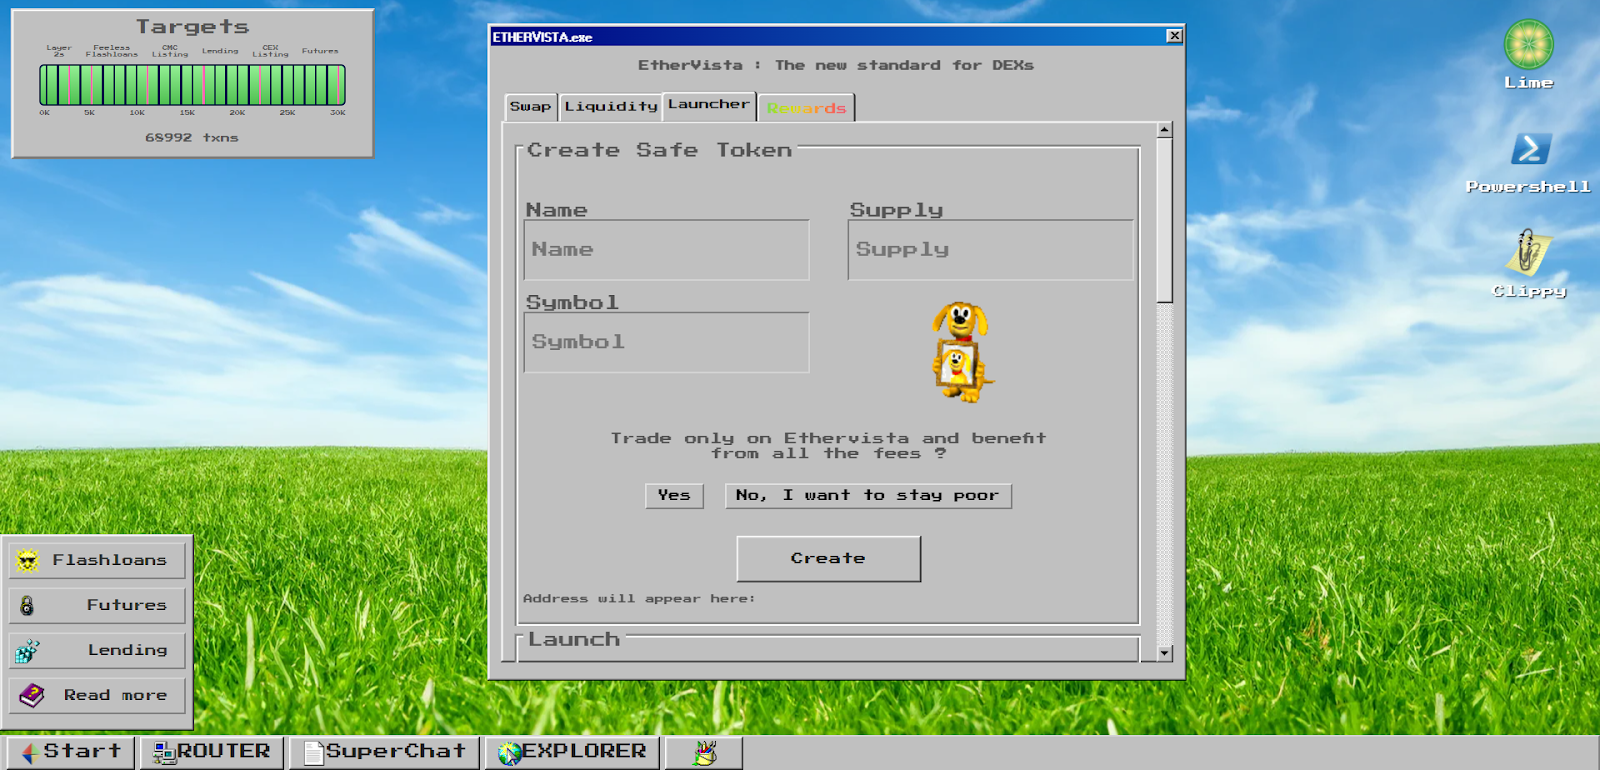Image resolution: width=1600 pixels, height=770 pixels.
Task: Choose "No, I want to stay poor"
Action: [867, 496]
